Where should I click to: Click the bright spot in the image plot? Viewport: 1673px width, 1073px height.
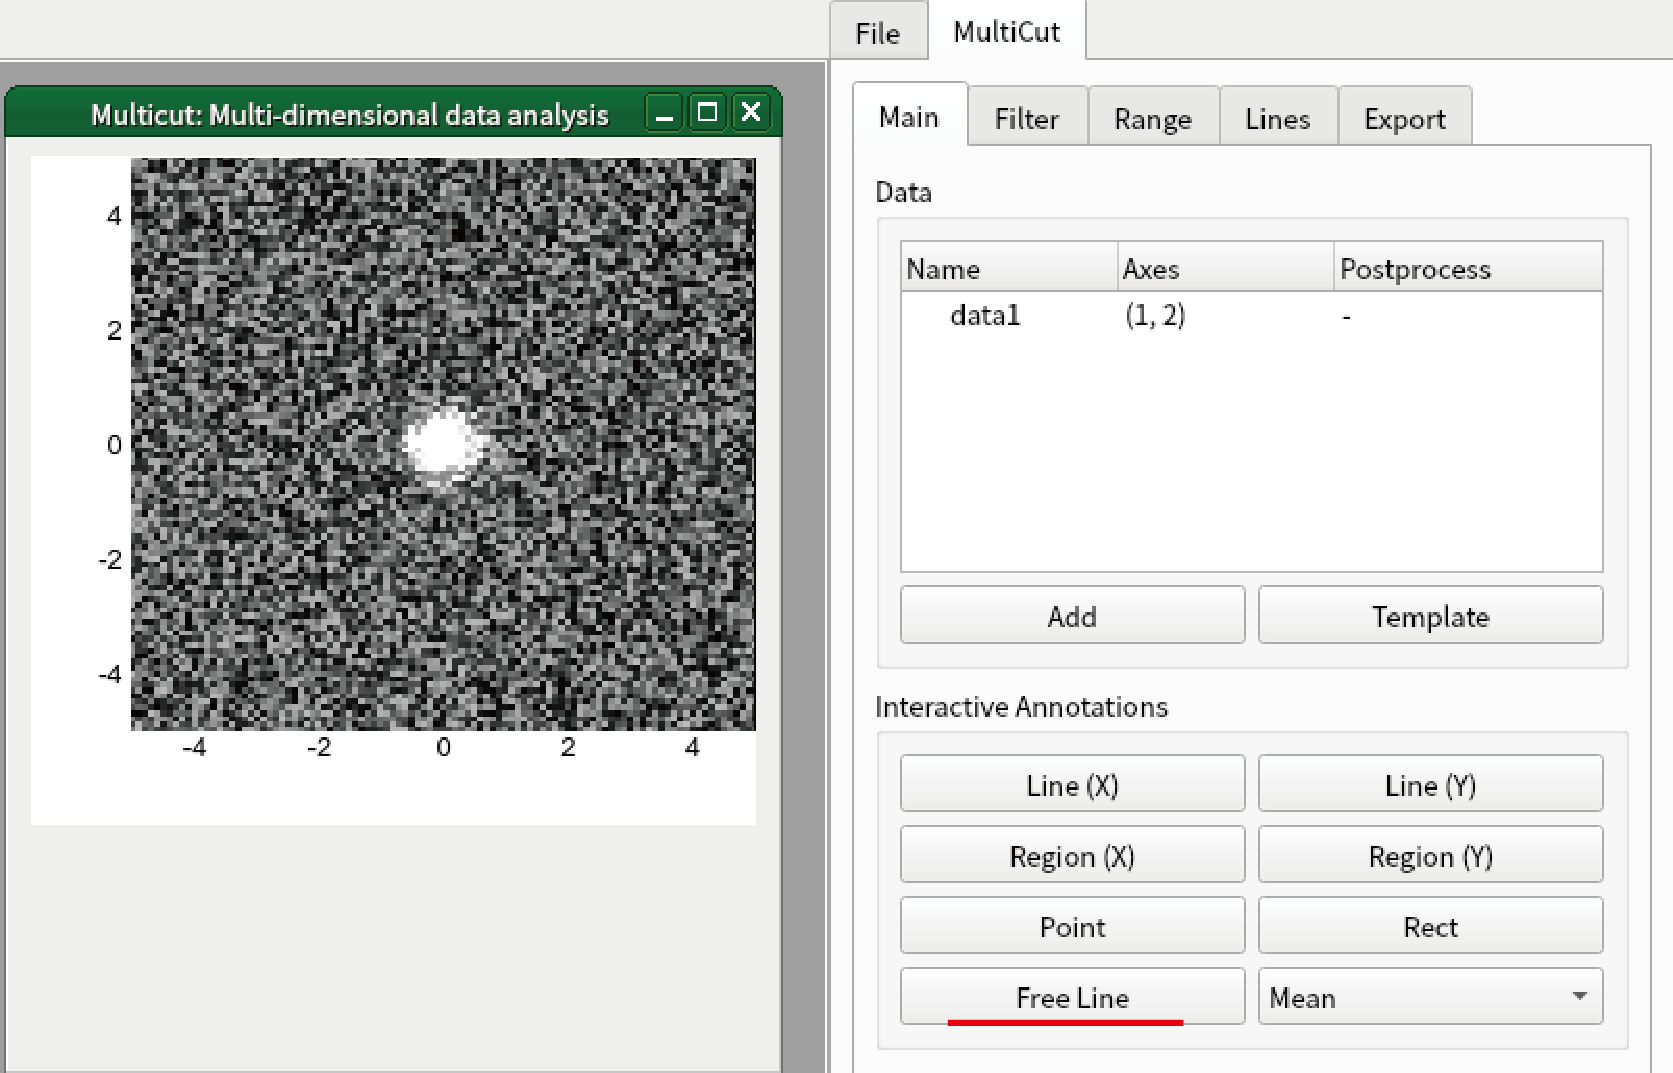(x=441, y=443)
